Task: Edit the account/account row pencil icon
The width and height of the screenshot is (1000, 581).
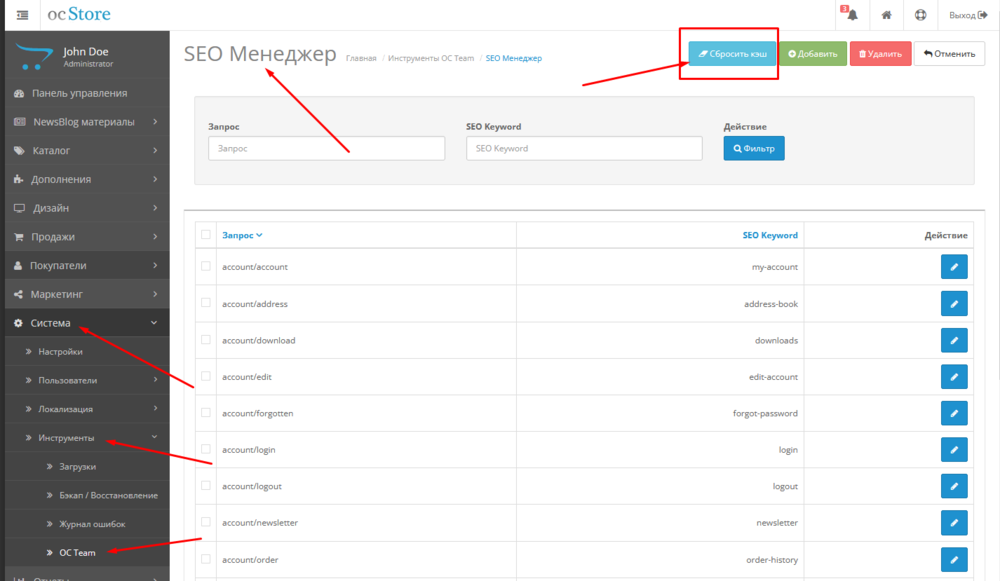Action: [x=954, y=267]
